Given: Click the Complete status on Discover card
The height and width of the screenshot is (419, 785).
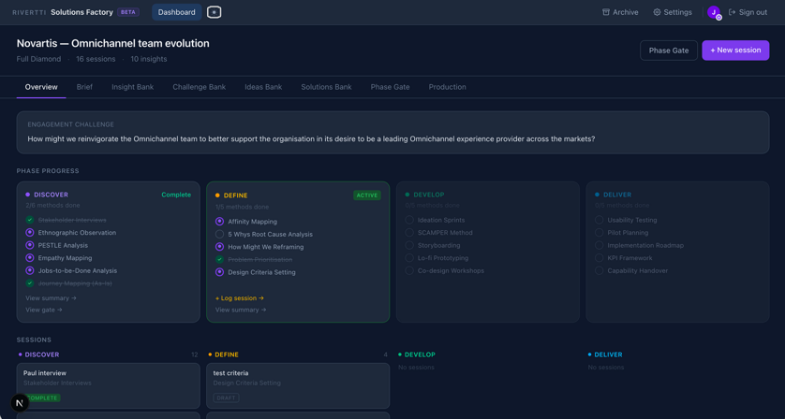Looking at the screenshot, I should pyautogui.click(x=176, y=195).
